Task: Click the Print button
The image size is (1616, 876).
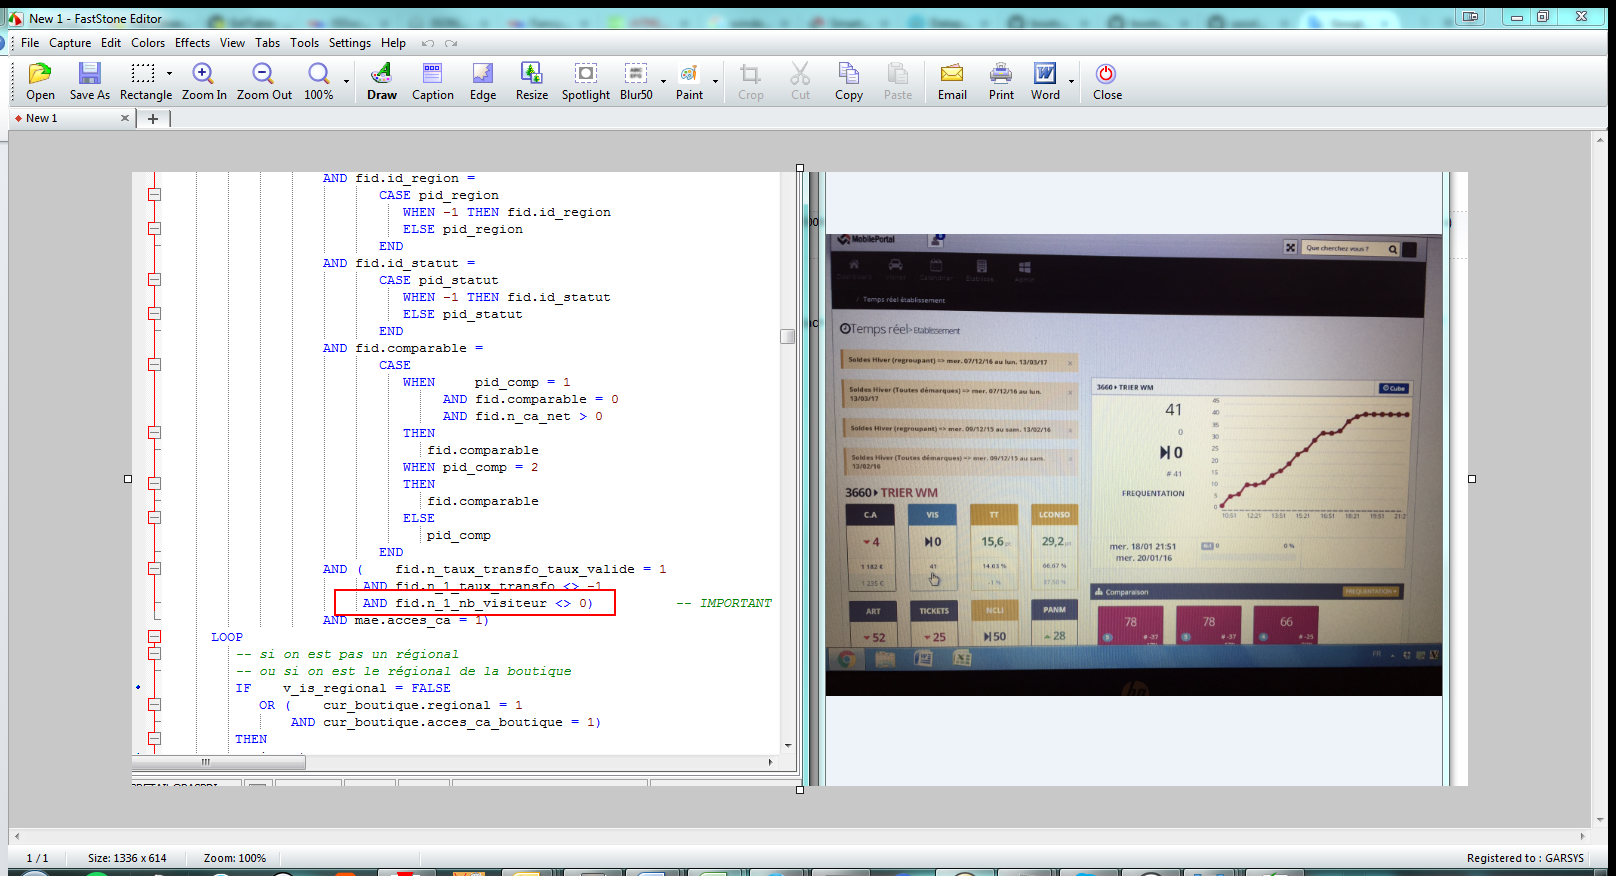Action: click(1001, 74)
